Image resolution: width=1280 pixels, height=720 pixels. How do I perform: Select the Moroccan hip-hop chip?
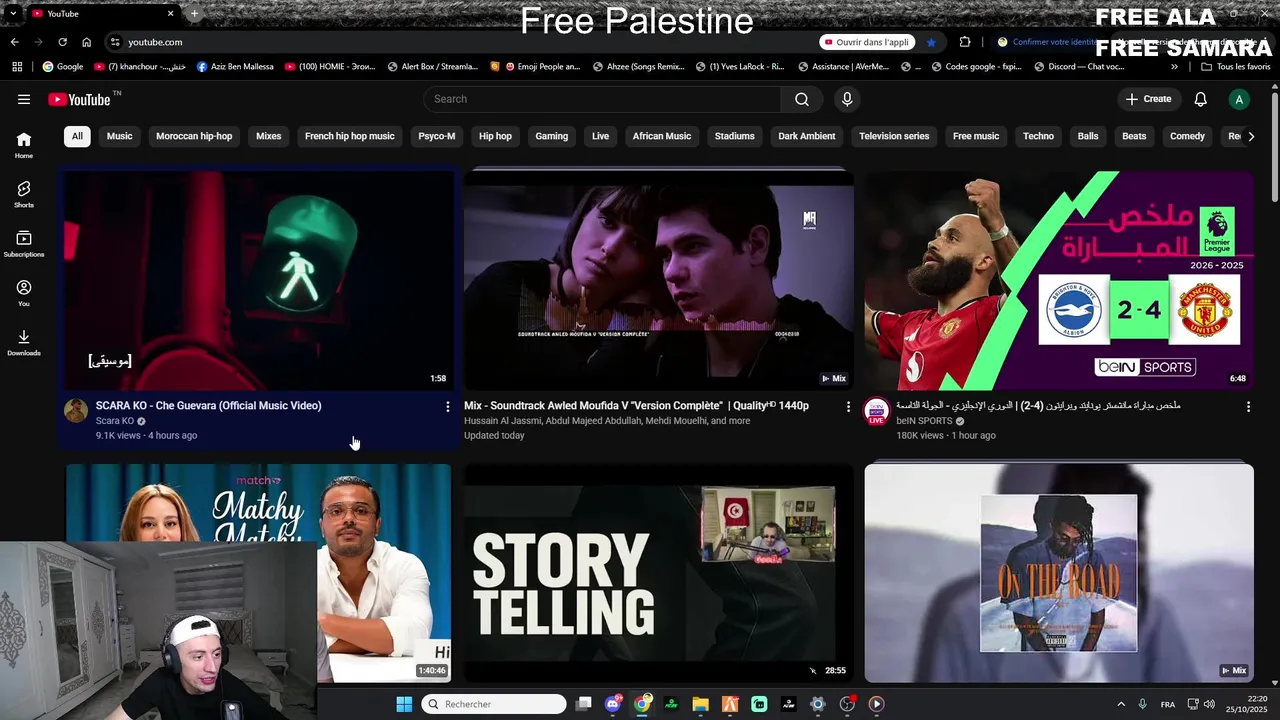(194, 136)
